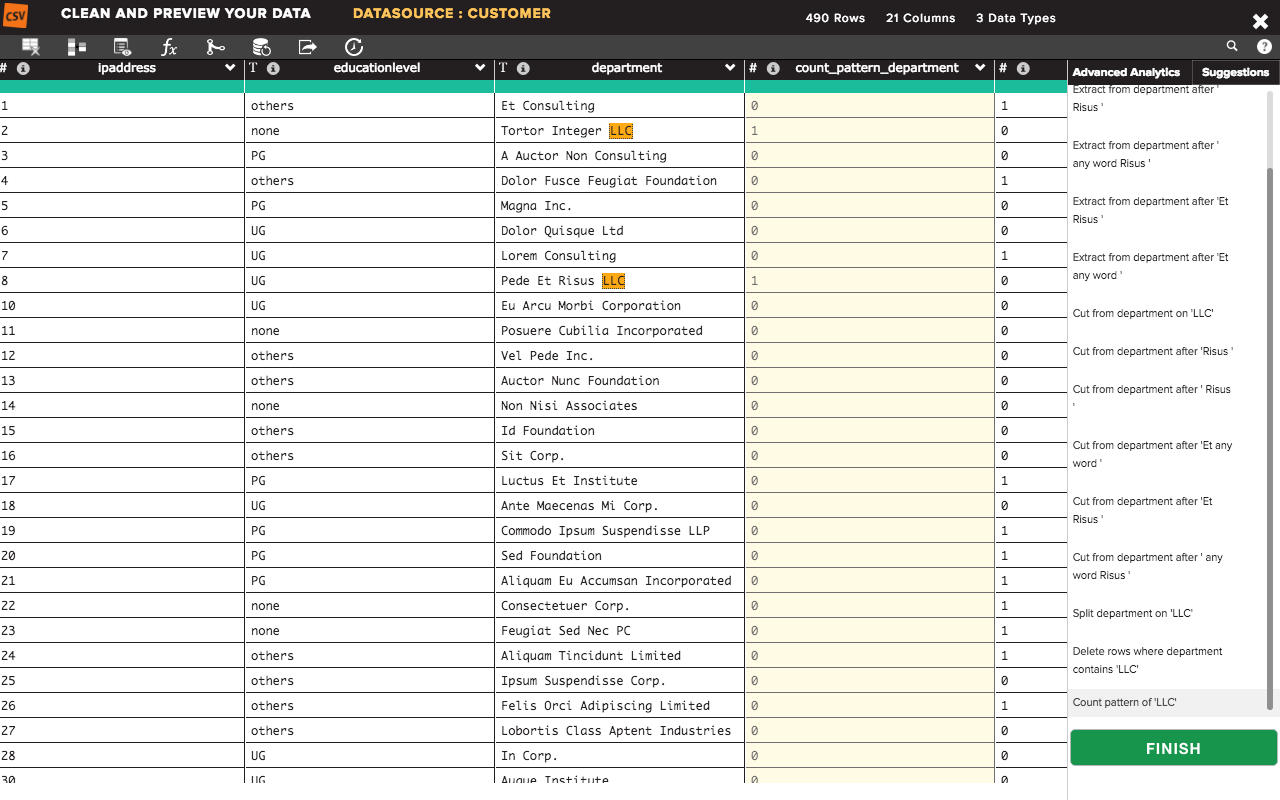Show info for educationlevel column
Viewport: 1280px width, 800px height.
[273, 69]
